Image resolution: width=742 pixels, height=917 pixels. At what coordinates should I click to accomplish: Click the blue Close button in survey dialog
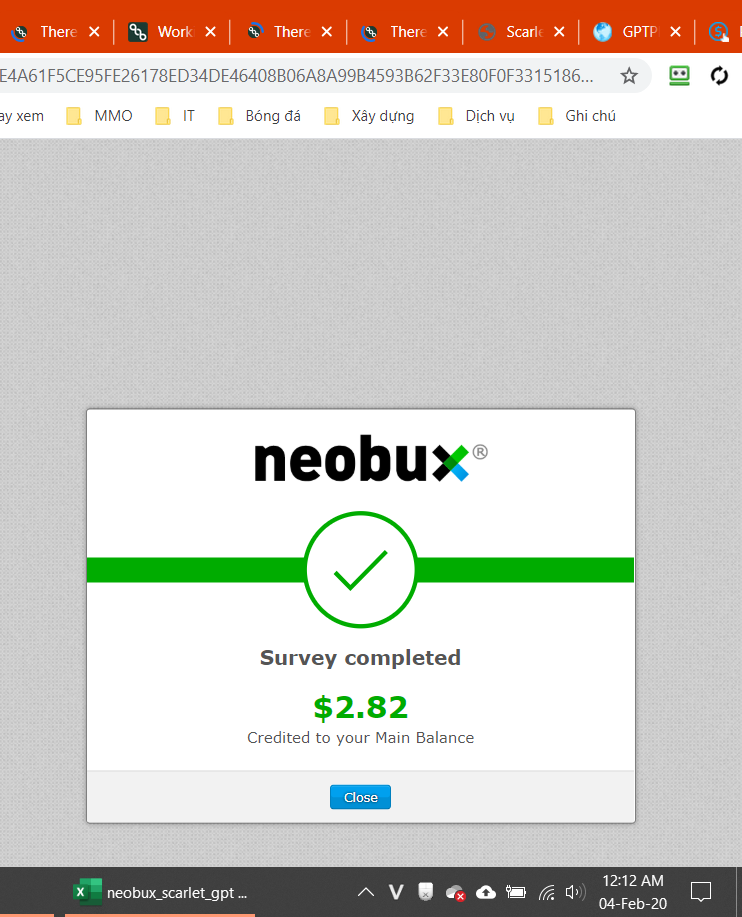pyautogui.click(x=360, y=797)
